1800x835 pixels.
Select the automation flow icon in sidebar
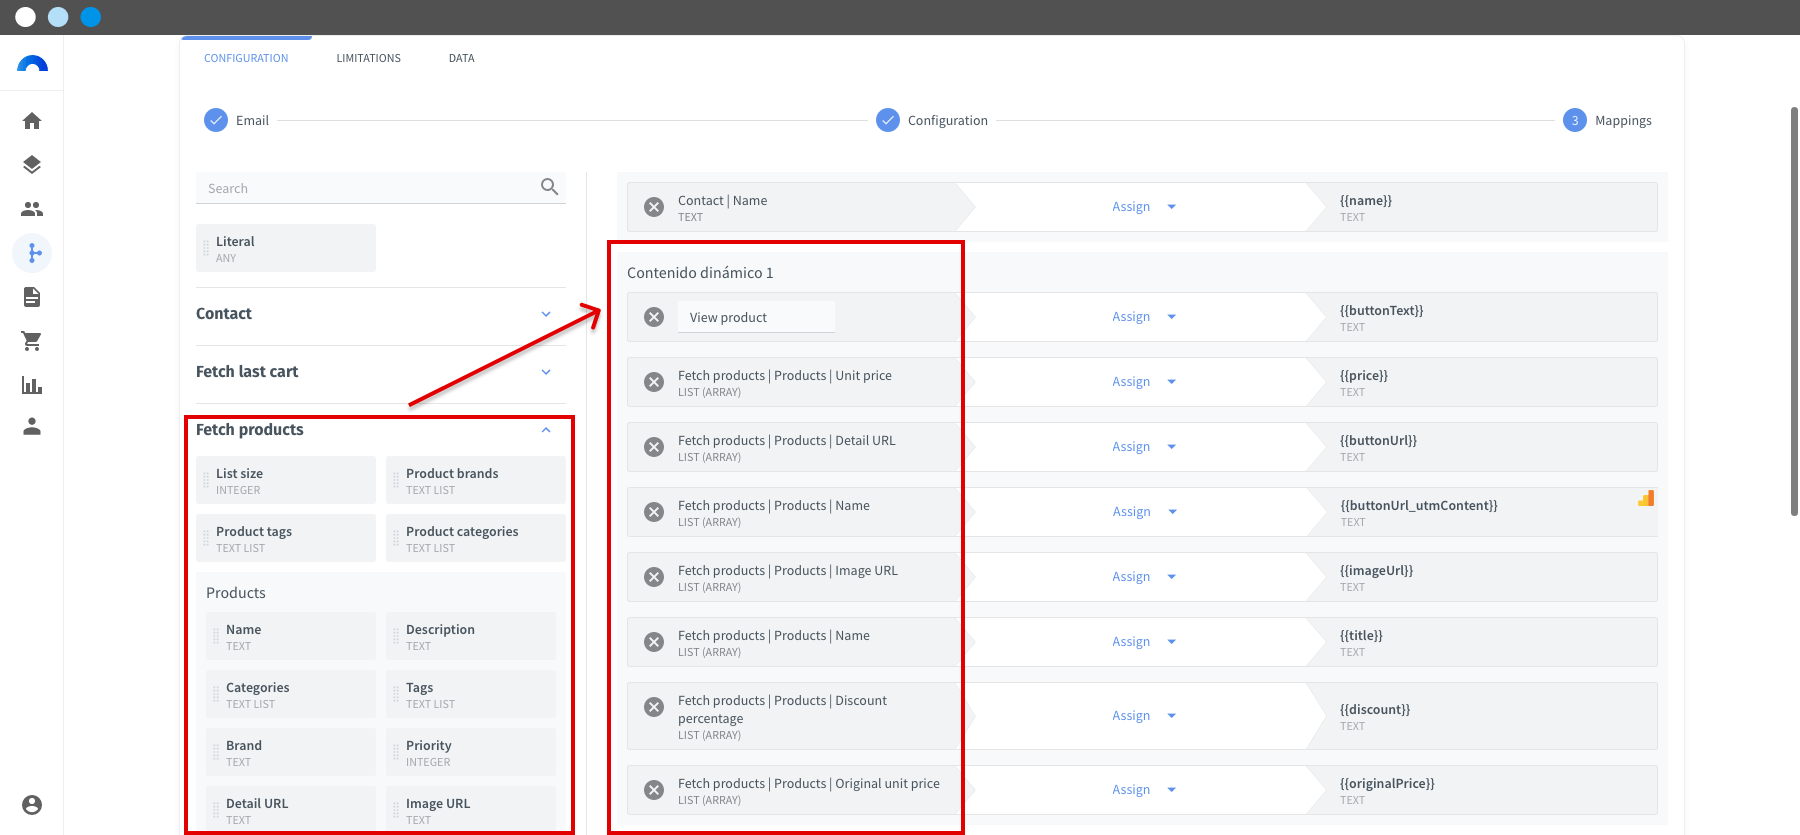[33, 253]
